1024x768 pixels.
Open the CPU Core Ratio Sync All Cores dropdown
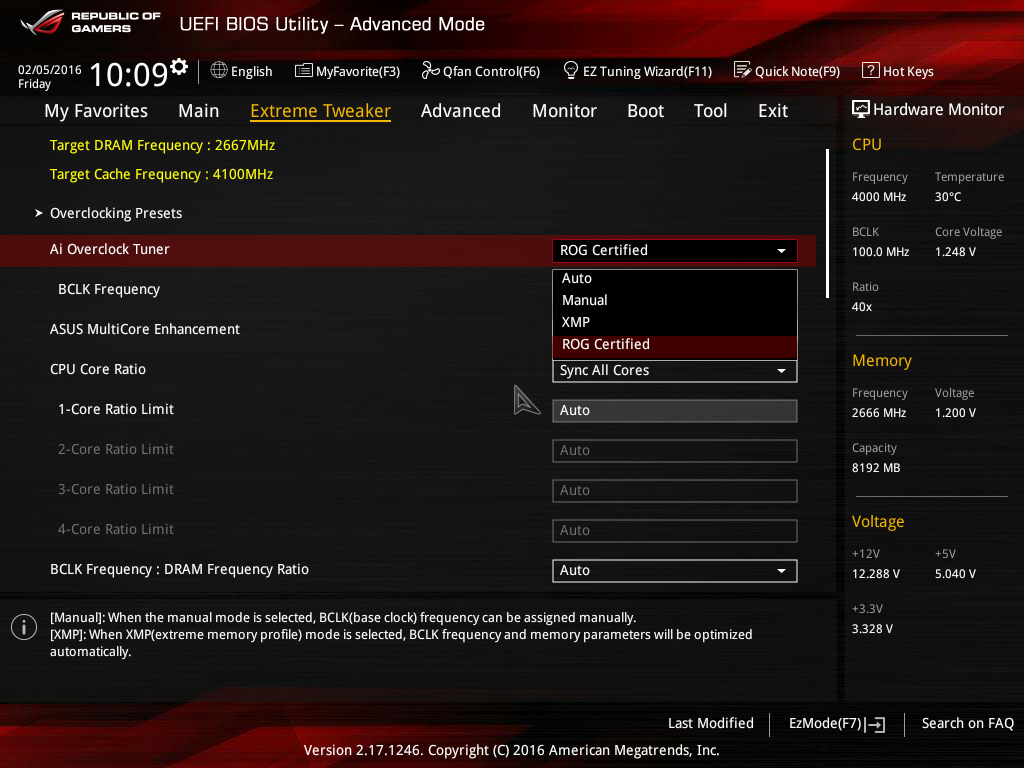[675, 371]
